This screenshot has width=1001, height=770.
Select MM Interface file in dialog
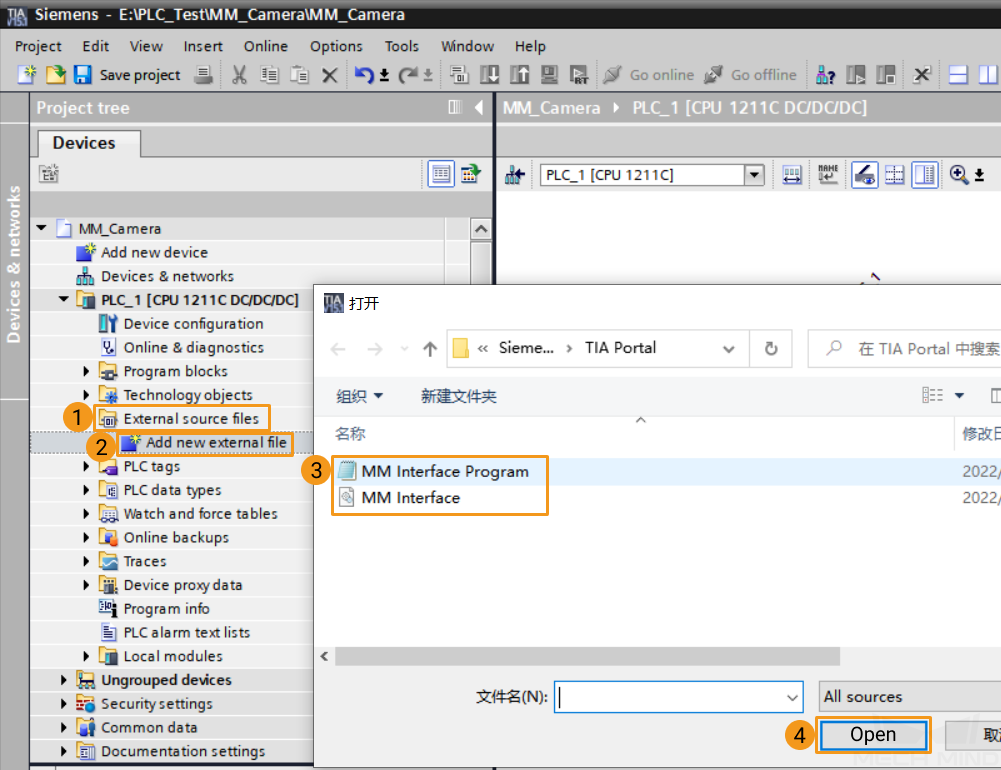410,497
